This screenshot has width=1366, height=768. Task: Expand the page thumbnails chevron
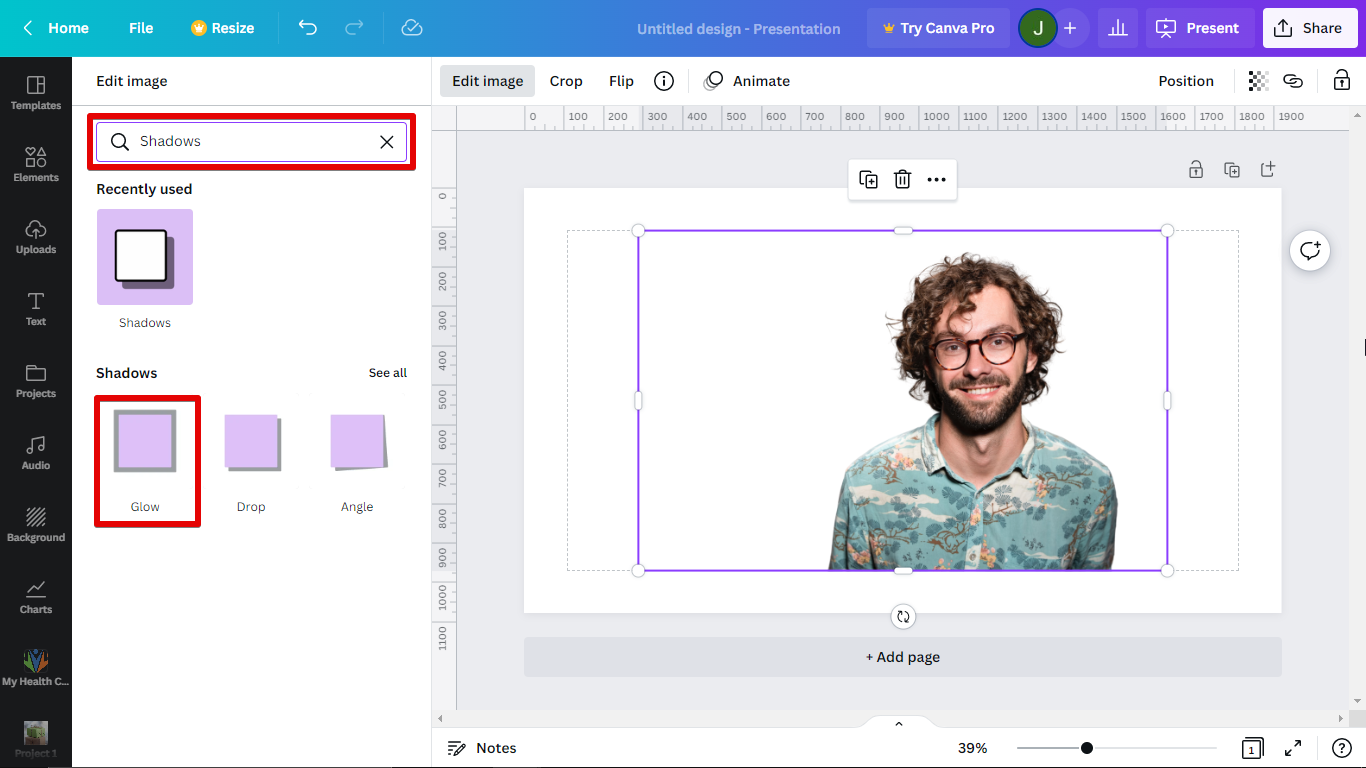898,724
